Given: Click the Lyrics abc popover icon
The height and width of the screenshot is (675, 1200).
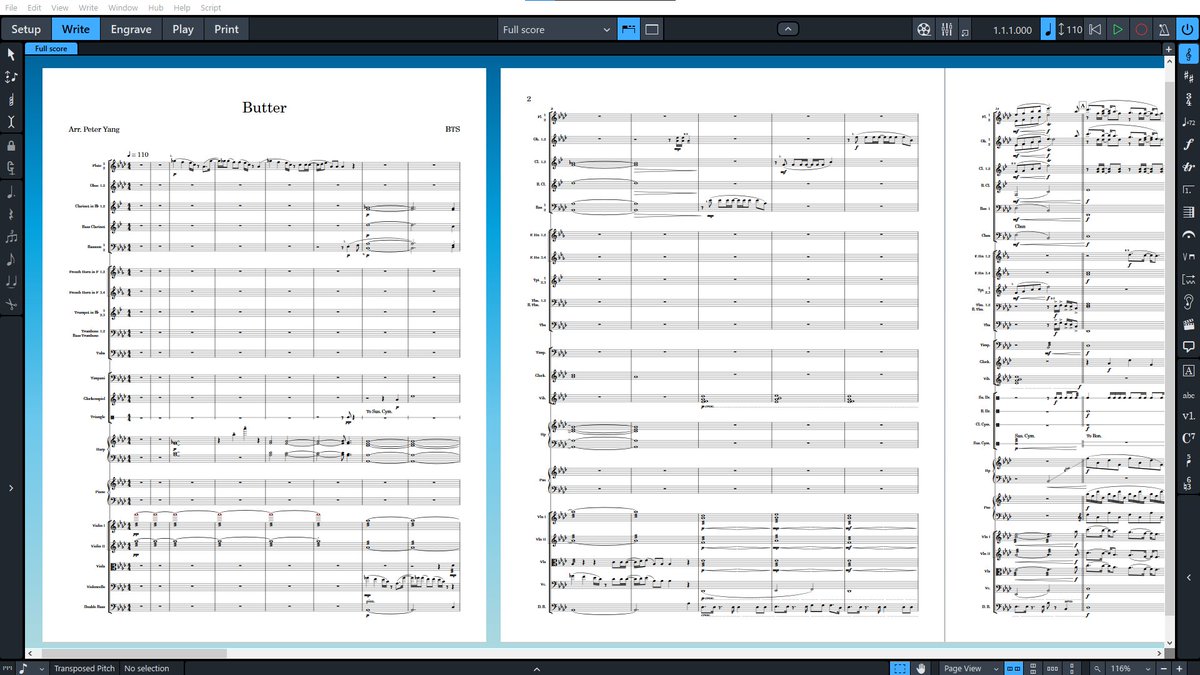Looking at the screenshot, I should pyautogui.click(x=1188, y=394).
